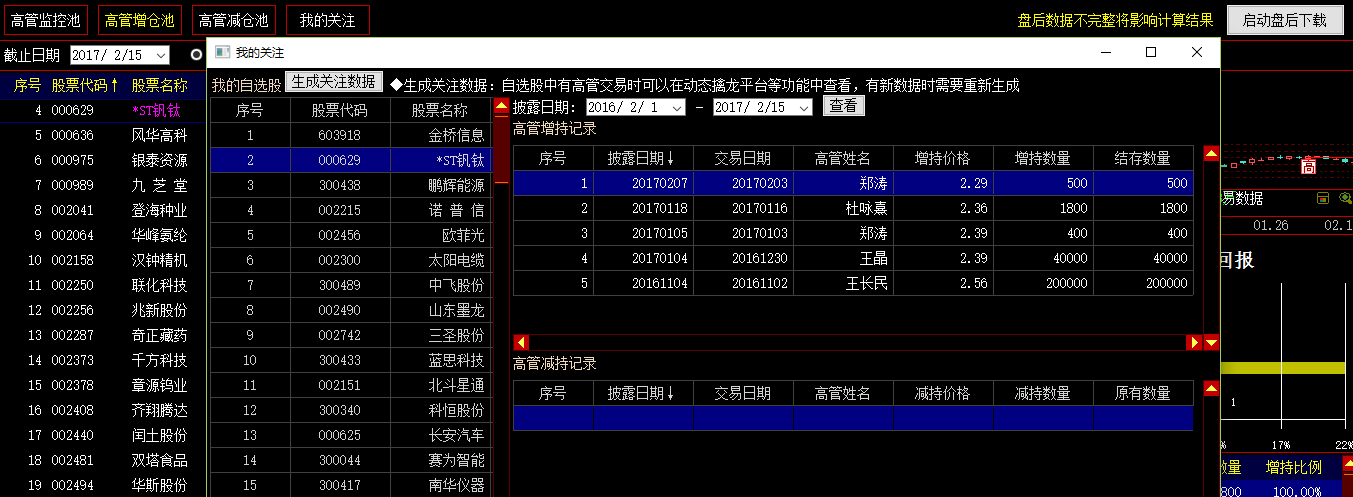Click the 查看 button

(x=843, y=106)
